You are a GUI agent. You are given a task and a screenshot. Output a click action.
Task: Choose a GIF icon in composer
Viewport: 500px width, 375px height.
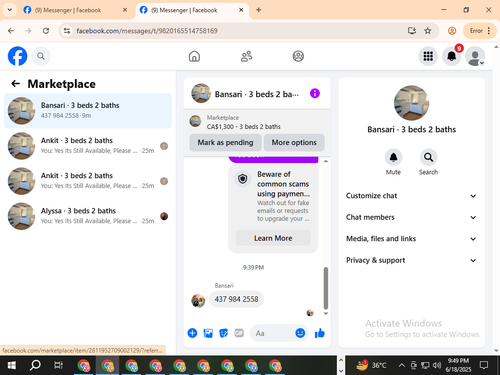(239, 333)
